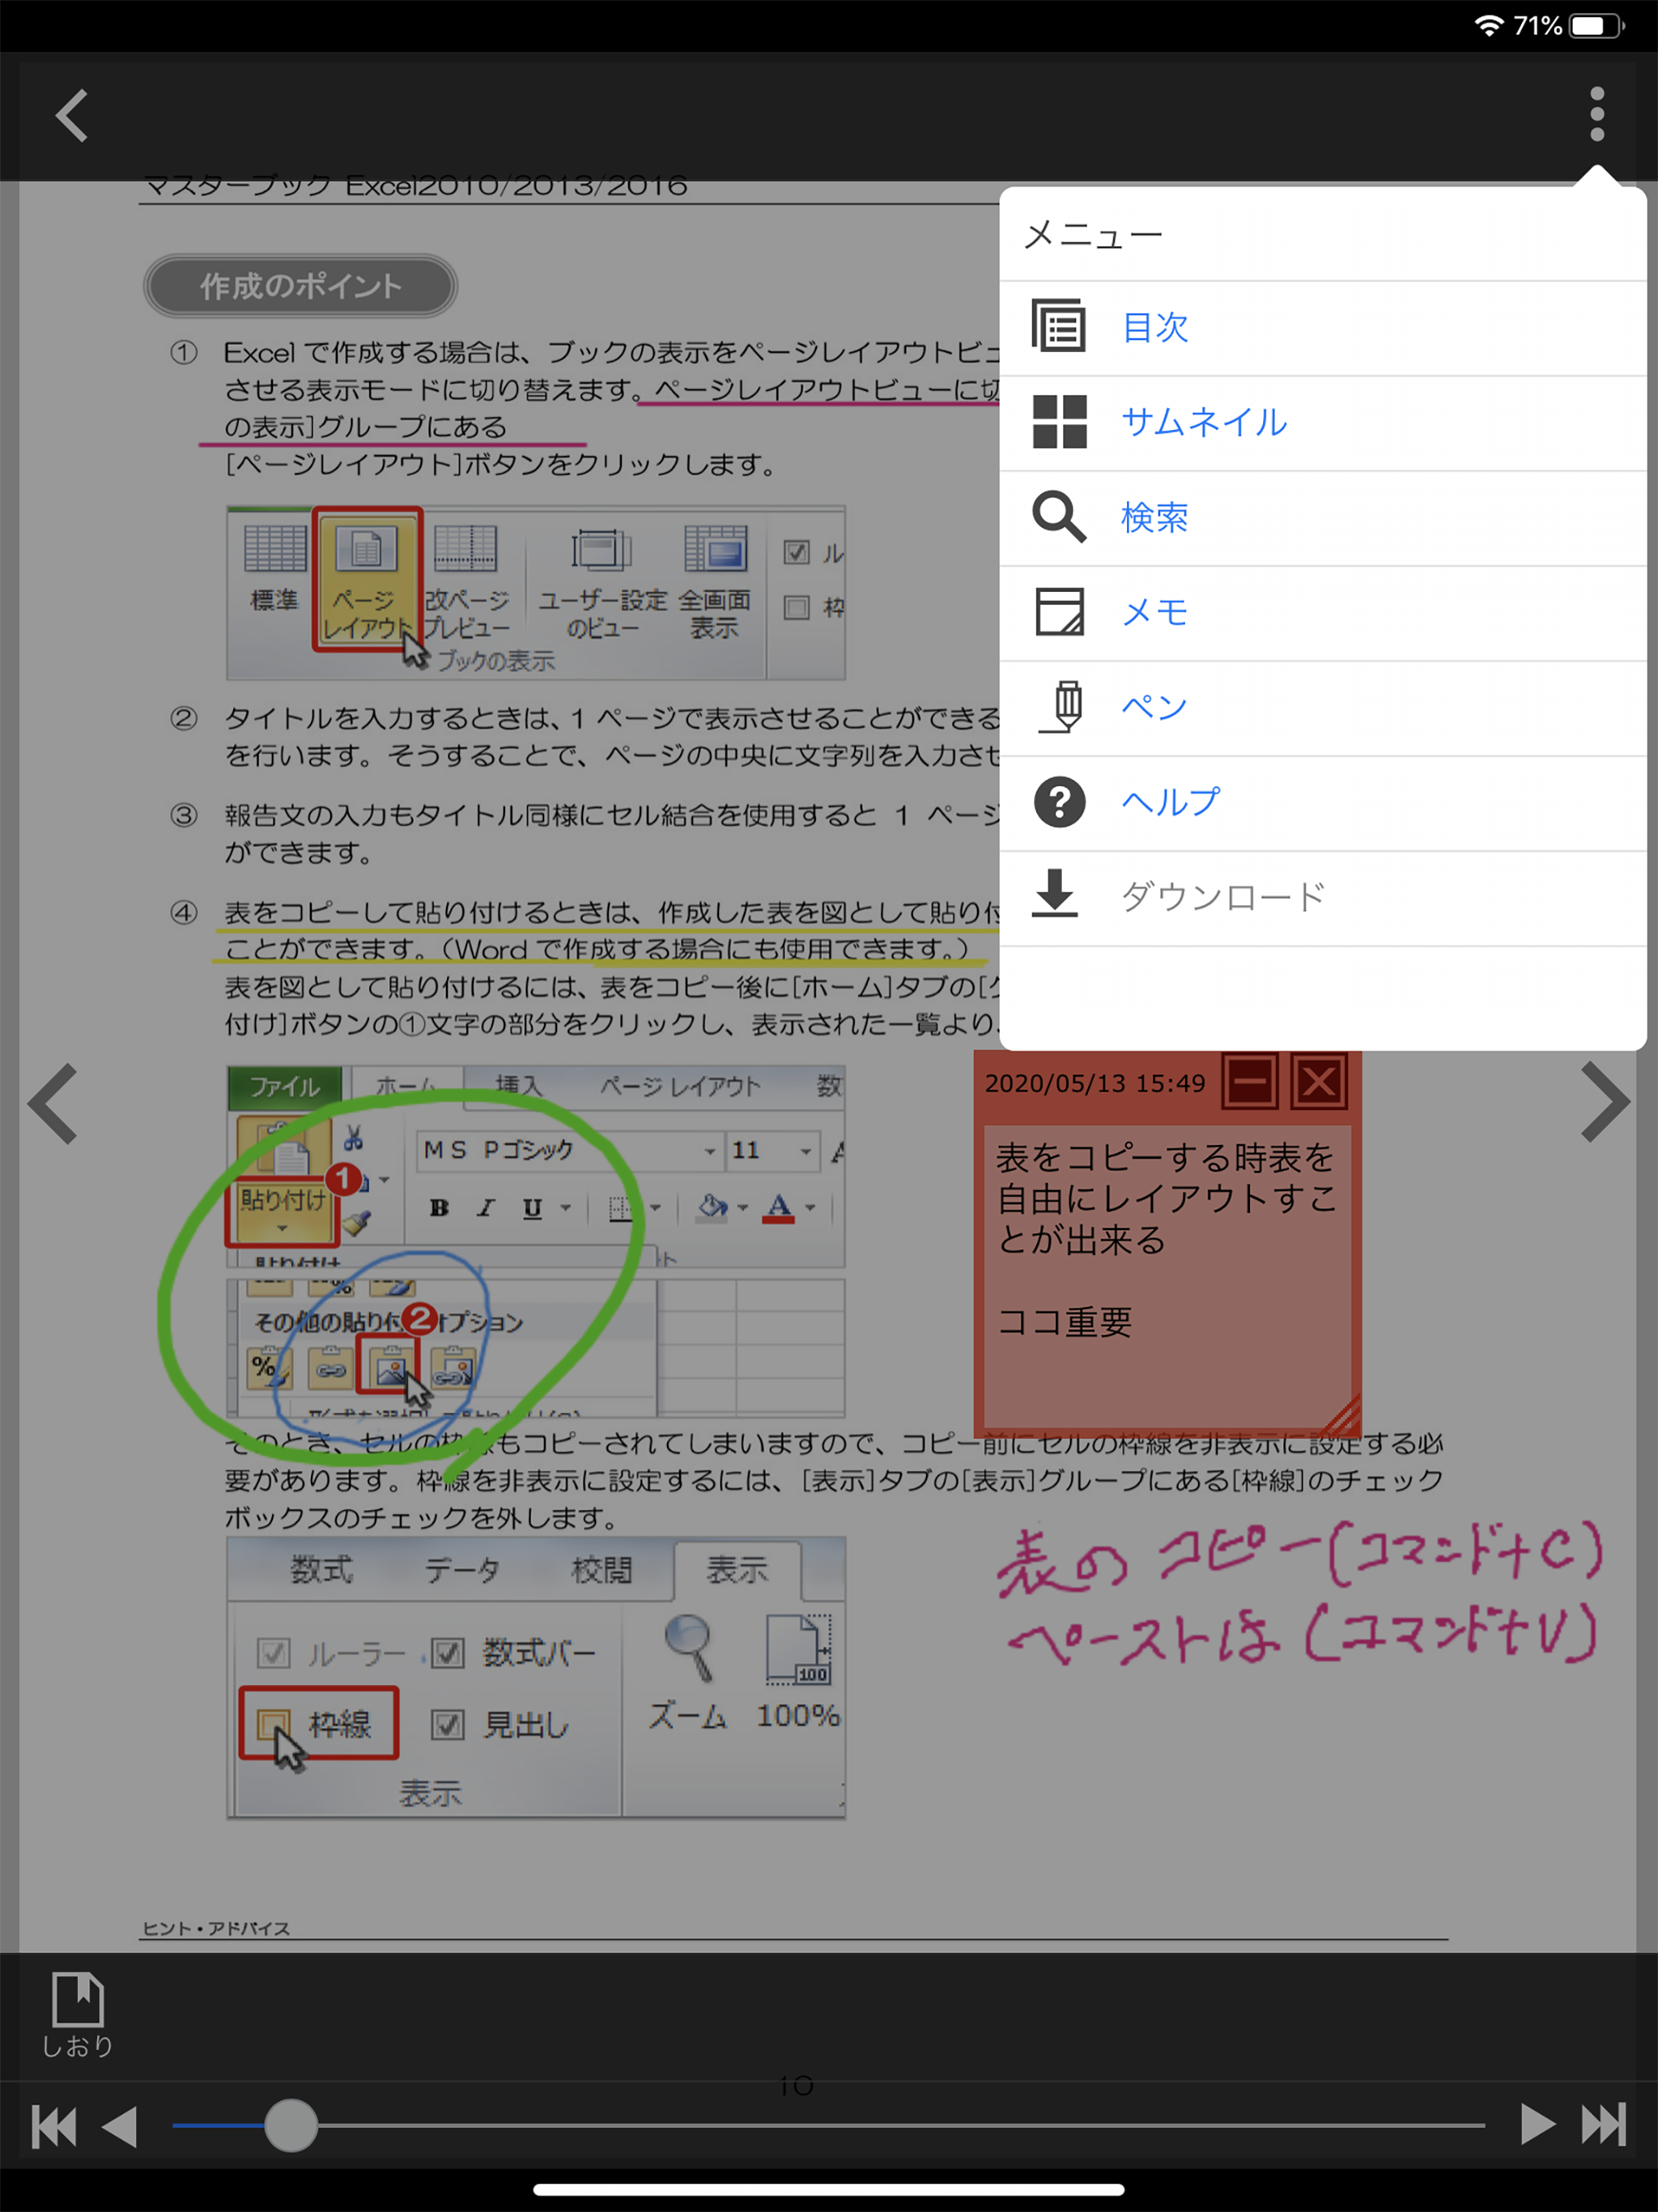Tap the question mark help icon
The image size is (1658, 2212).
[x=1059, y=802]
